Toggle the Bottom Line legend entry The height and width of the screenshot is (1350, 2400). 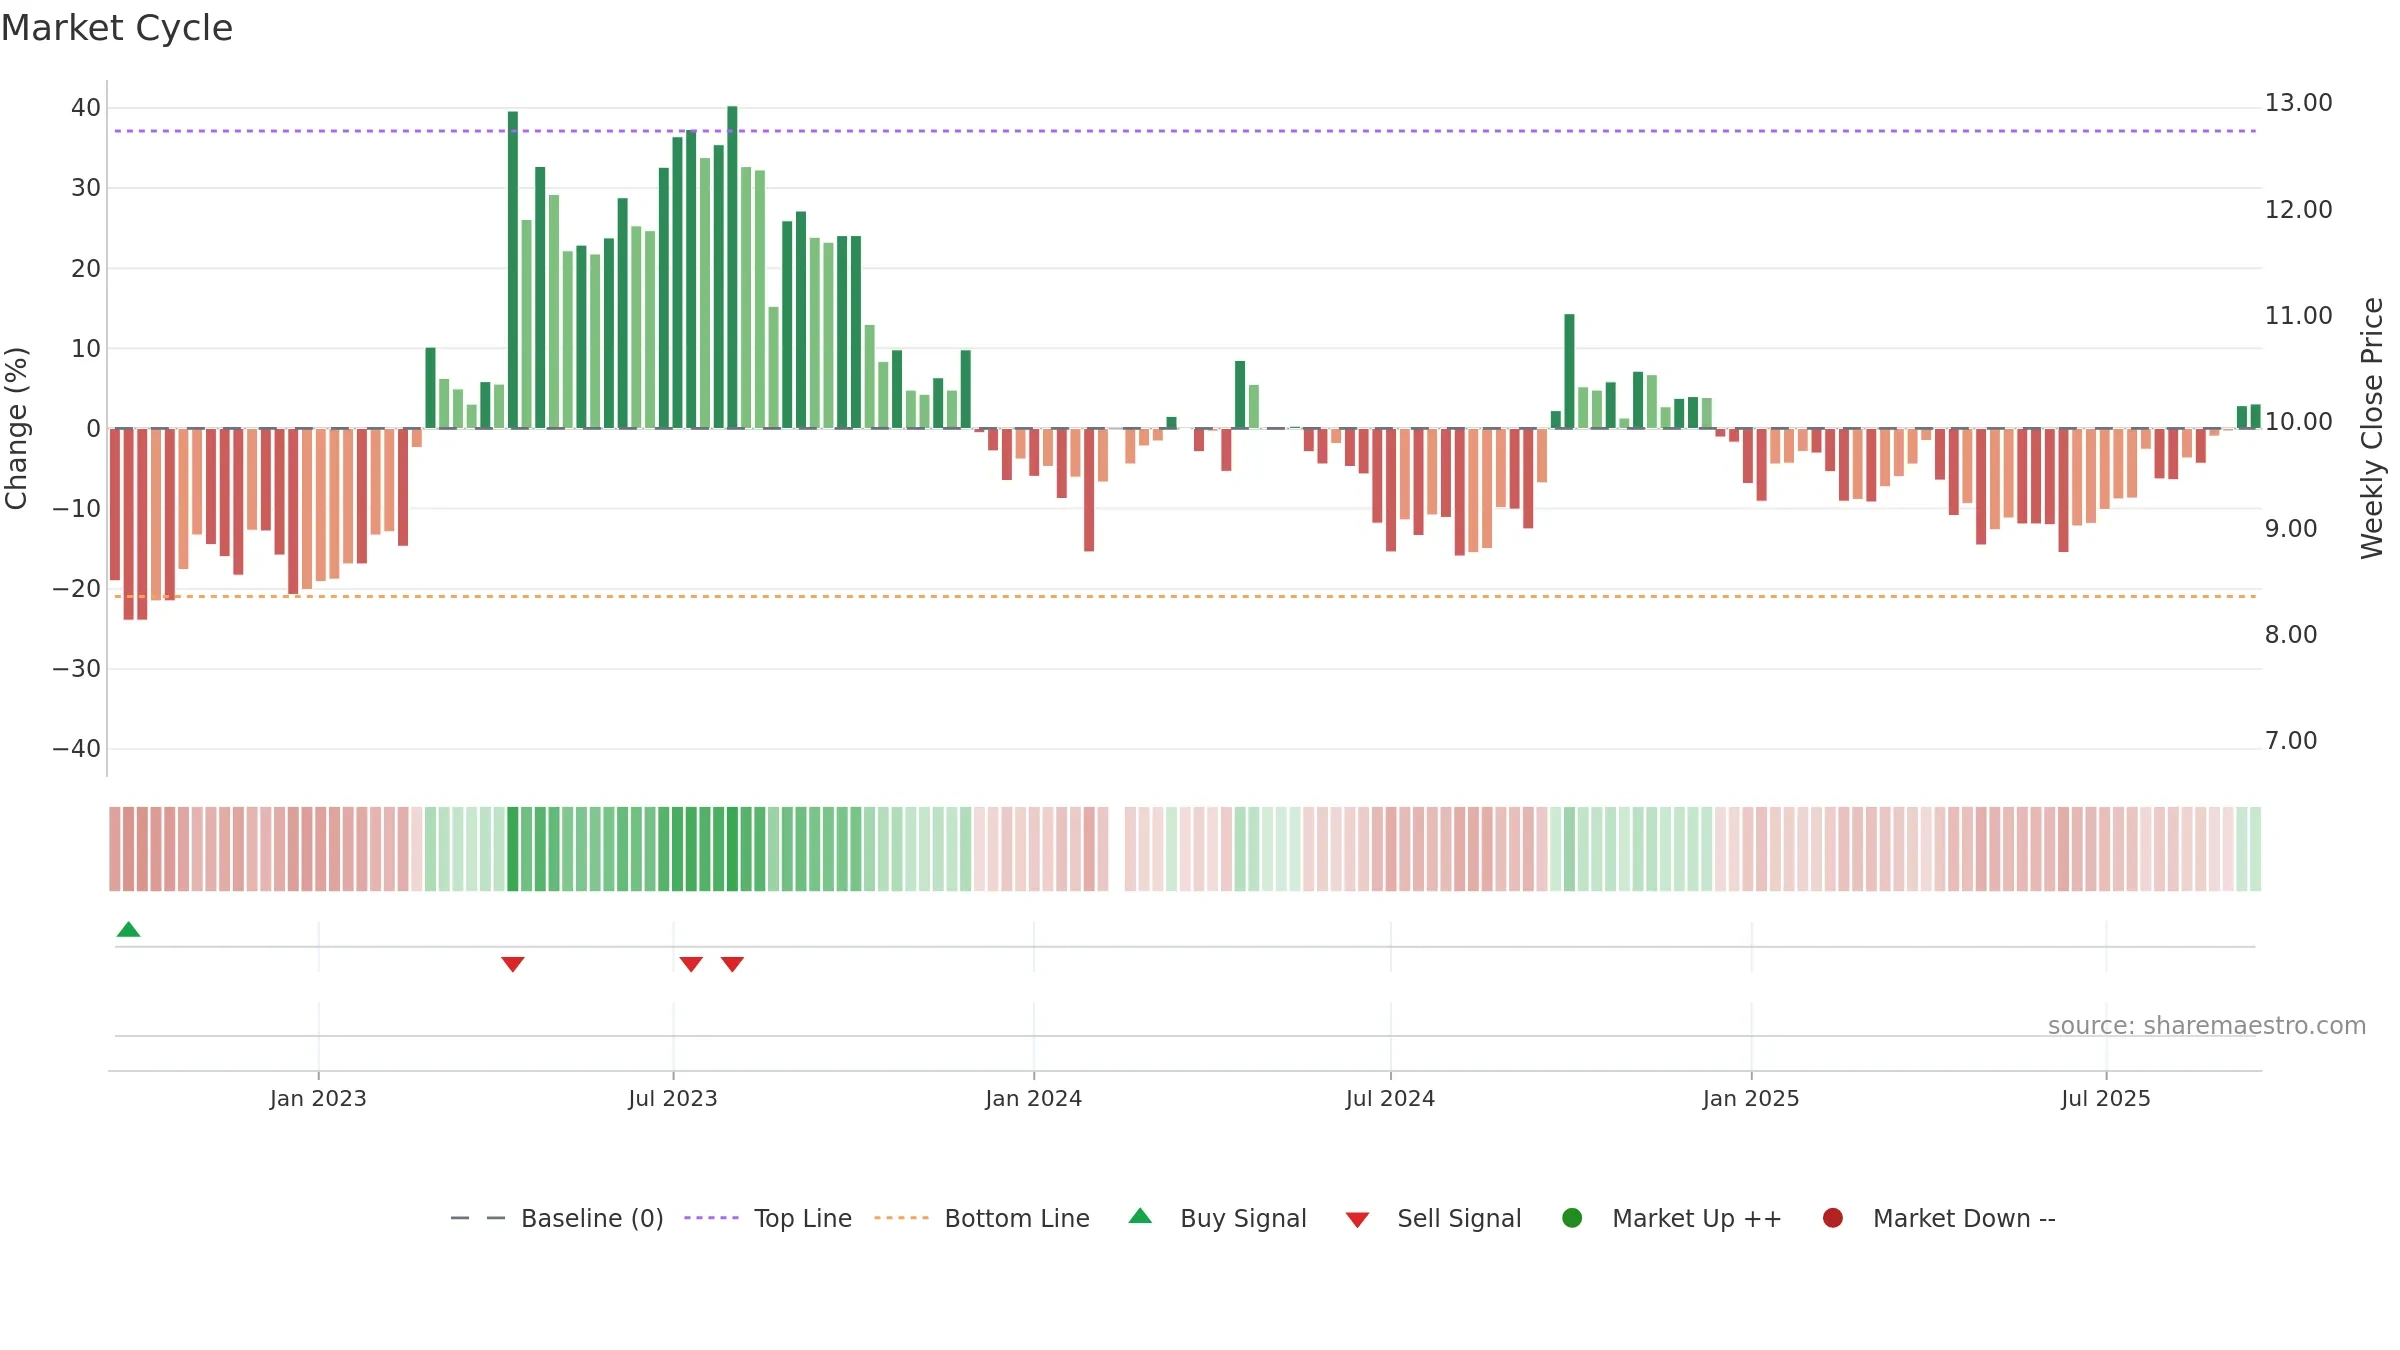point(982,1218)
